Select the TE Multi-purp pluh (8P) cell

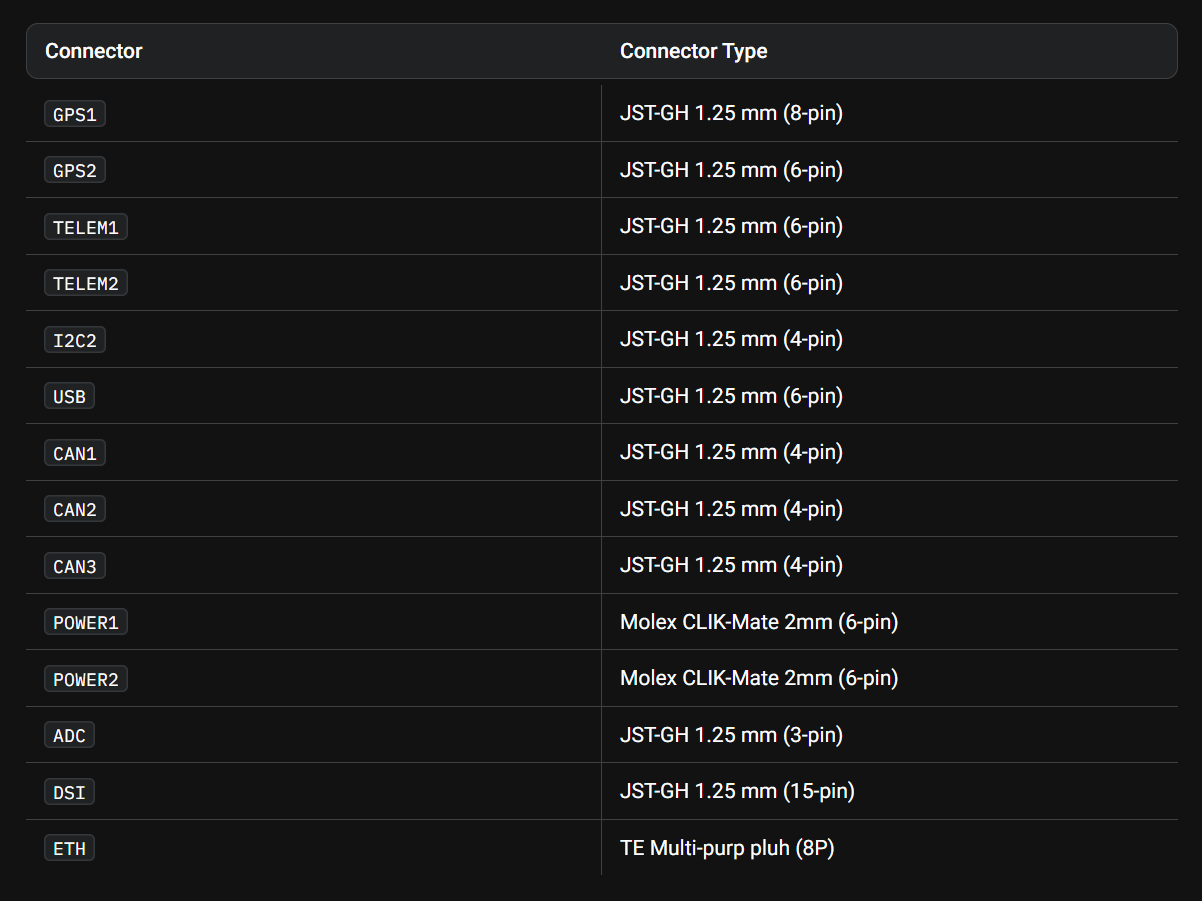[x=727, y=848]
